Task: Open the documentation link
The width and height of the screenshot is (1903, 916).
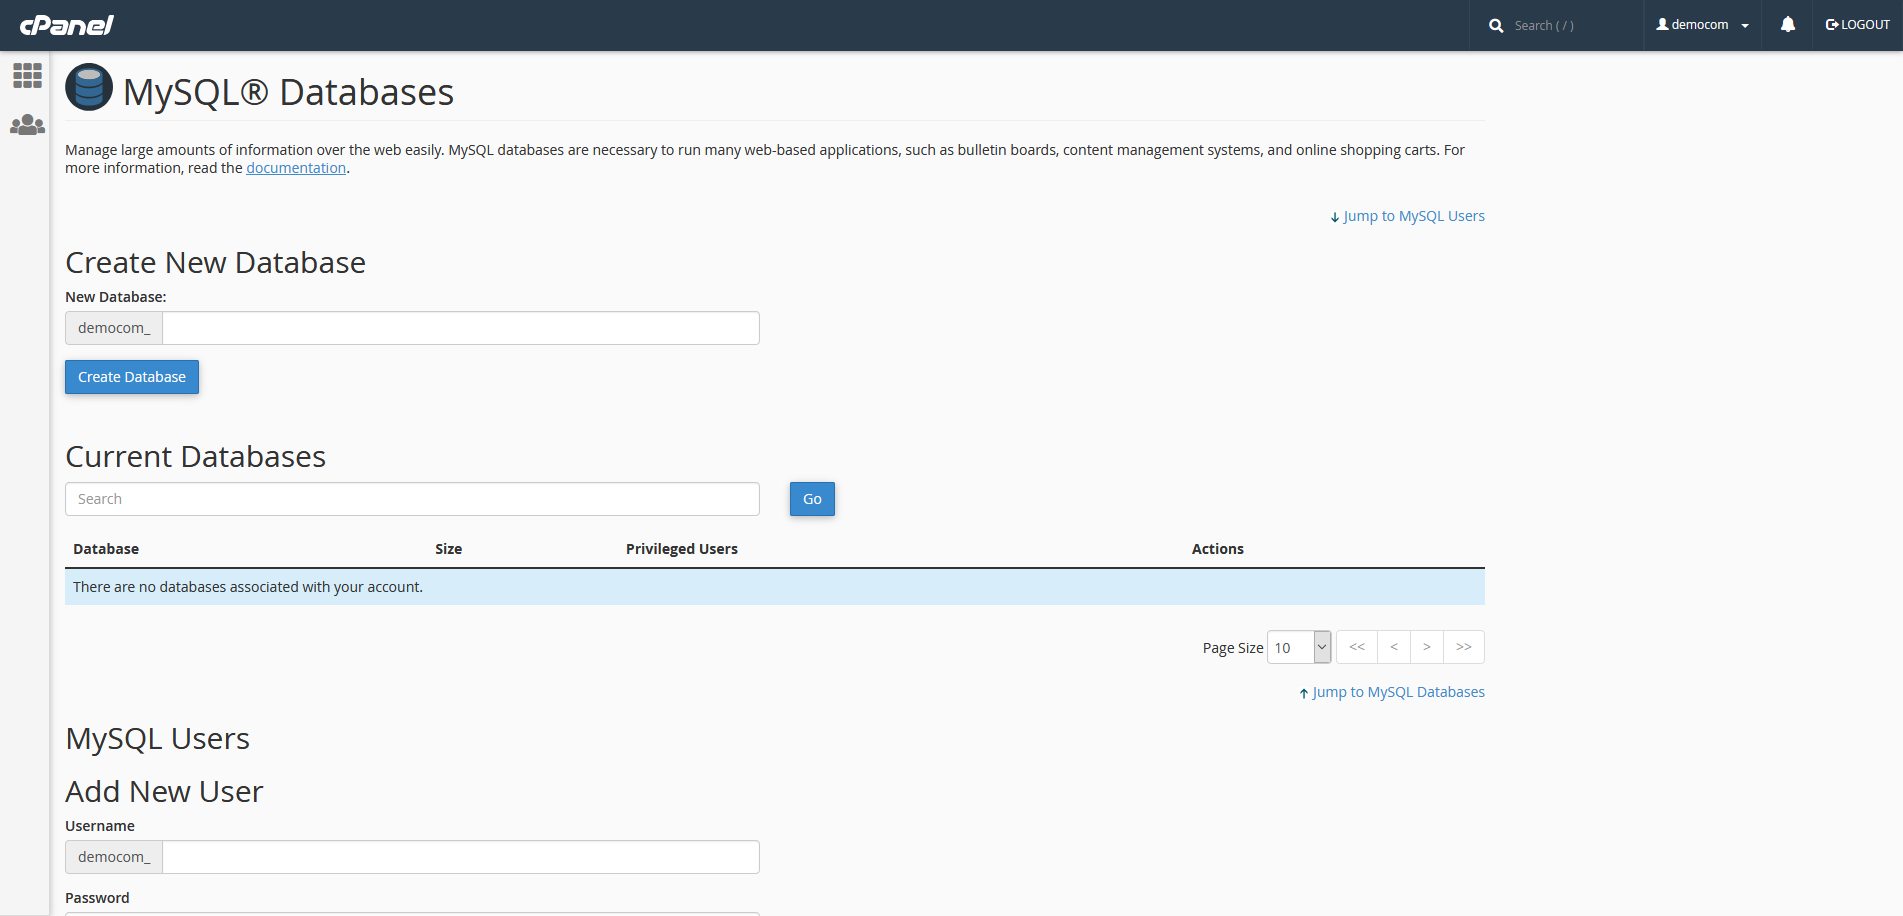Action: (296, 168)
